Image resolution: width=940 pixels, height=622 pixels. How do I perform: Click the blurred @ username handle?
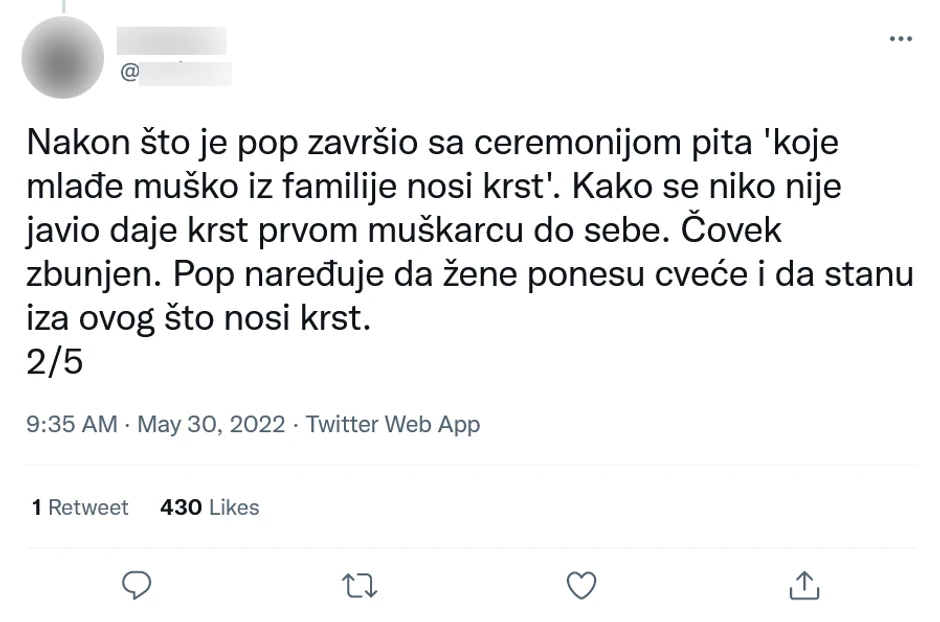click(176, 73)
